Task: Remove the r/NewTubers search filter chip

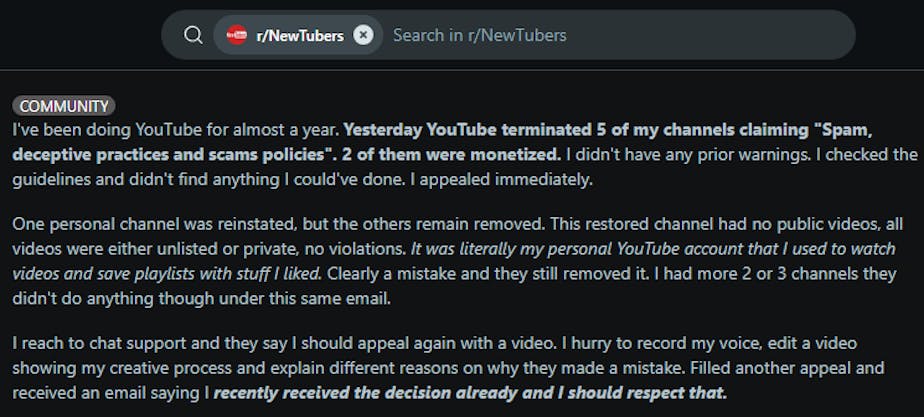Action: [363, 35]
